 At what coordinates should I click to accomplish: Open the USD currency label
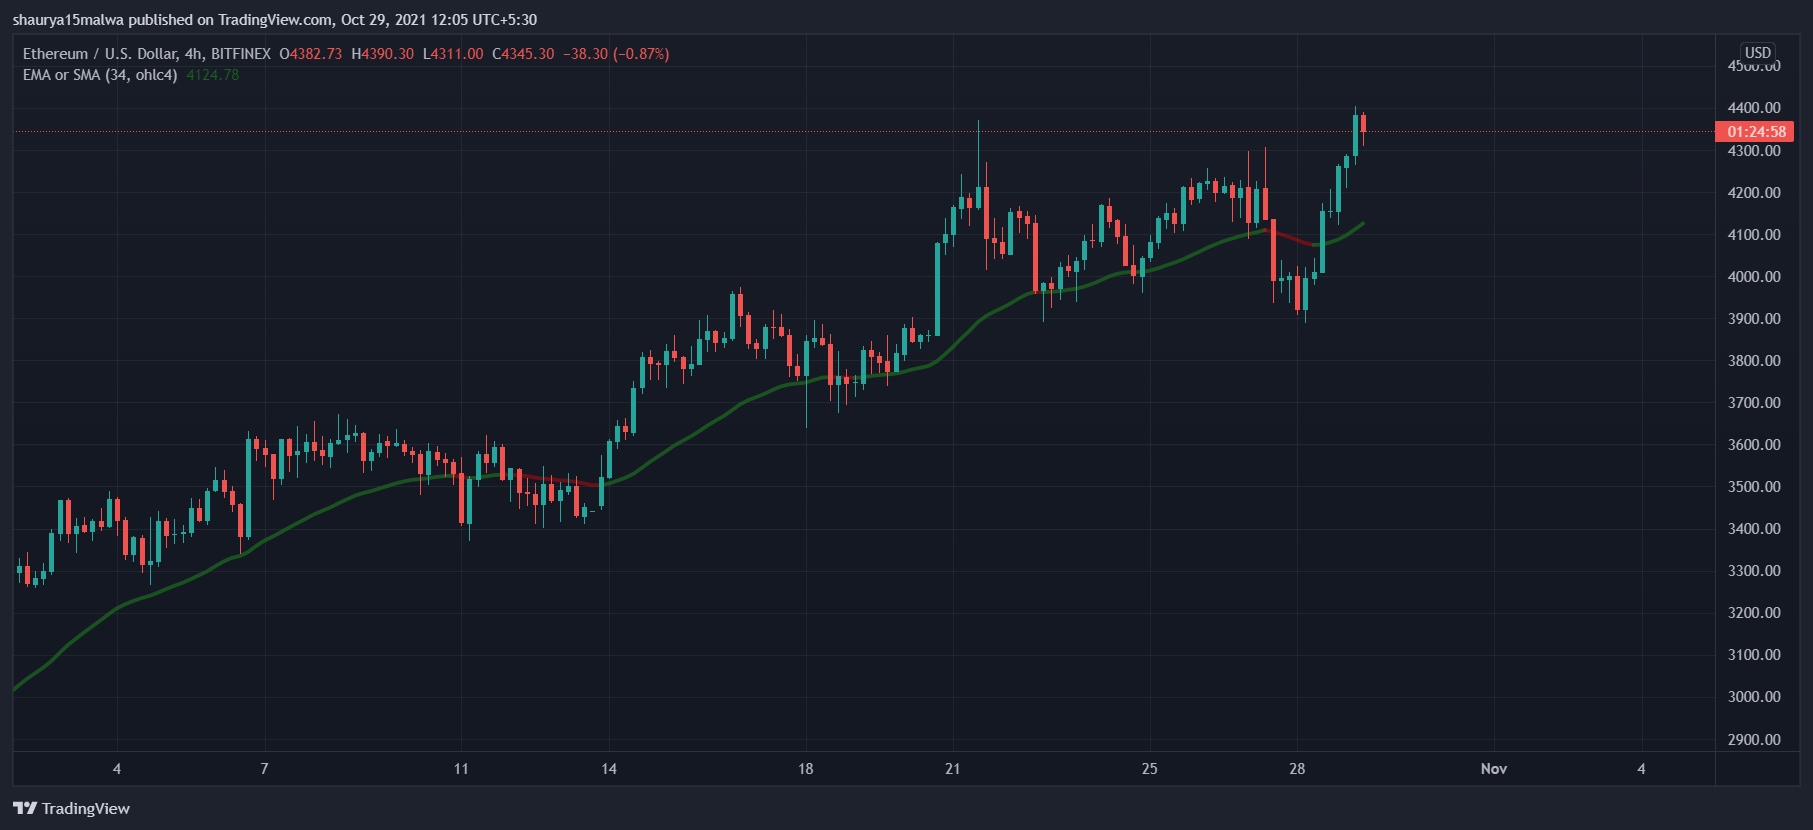[1757, 52]
